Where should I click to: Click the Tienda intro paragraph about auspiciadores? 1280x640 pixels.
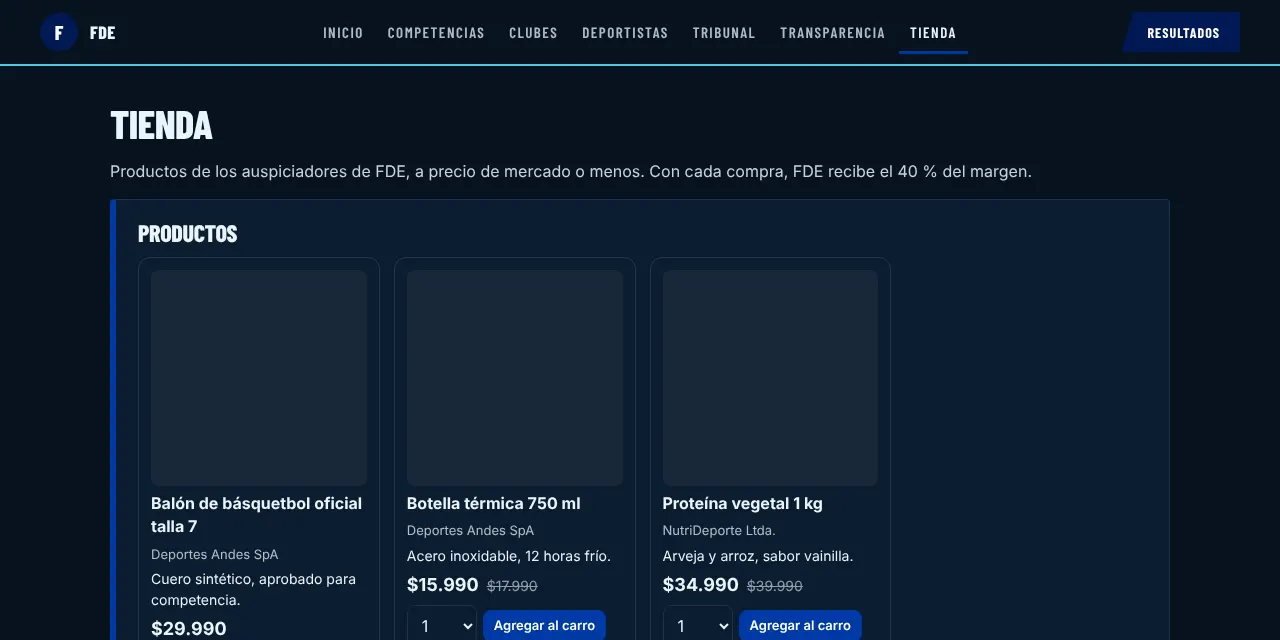[x=571, y=172]
